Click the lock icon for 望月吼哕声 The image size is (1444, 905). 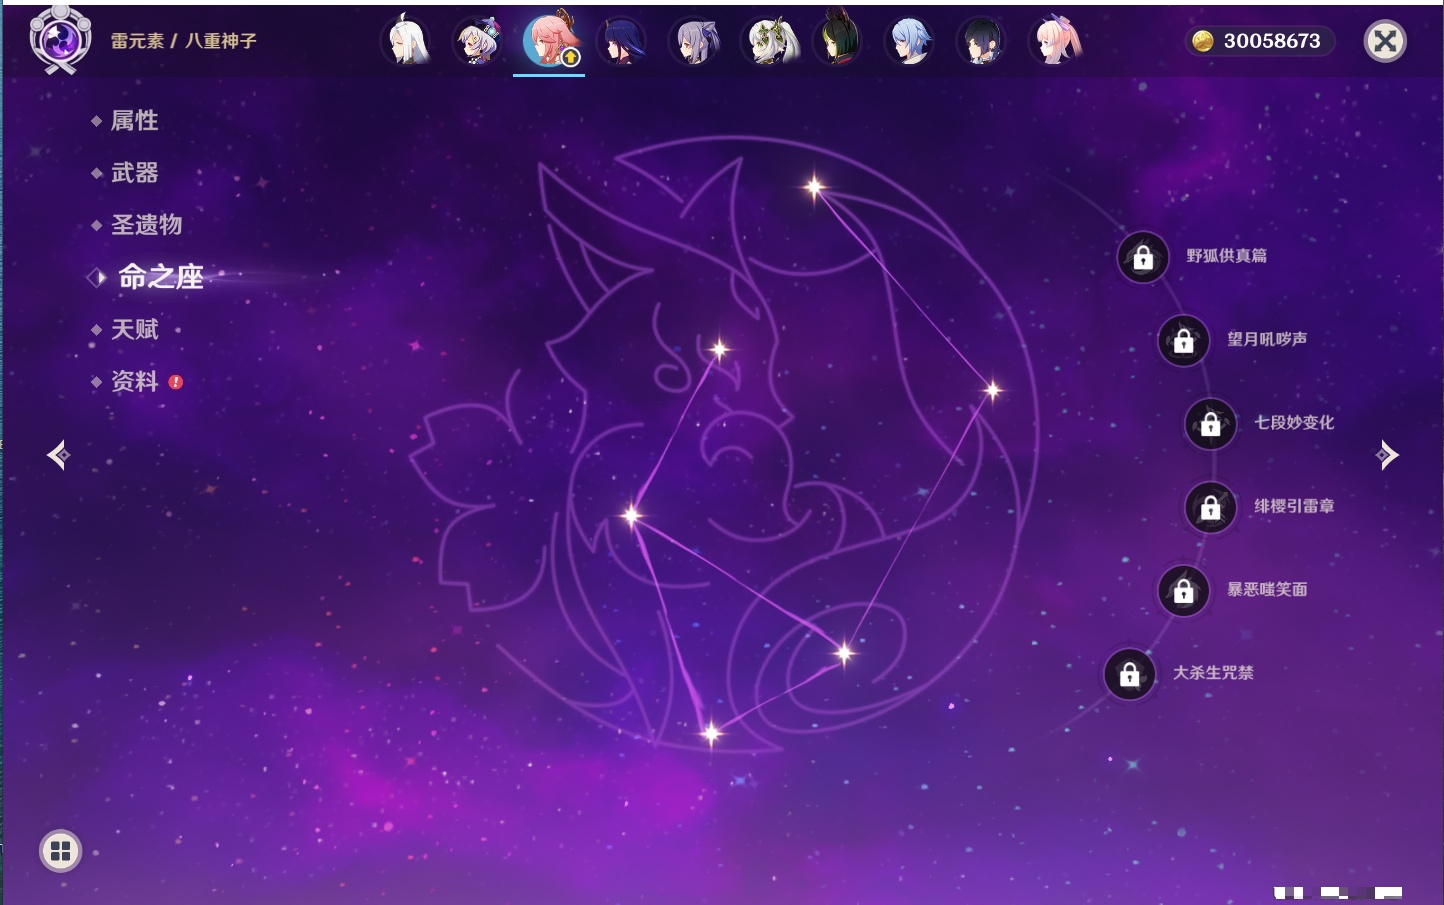tap(1184, 341)
